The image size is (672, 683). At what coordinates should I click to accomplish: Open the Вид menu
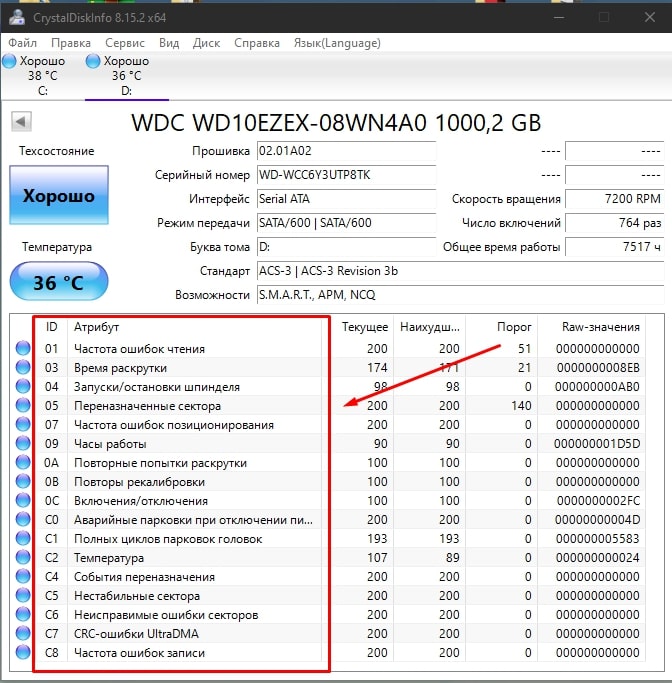pos(169,43)
